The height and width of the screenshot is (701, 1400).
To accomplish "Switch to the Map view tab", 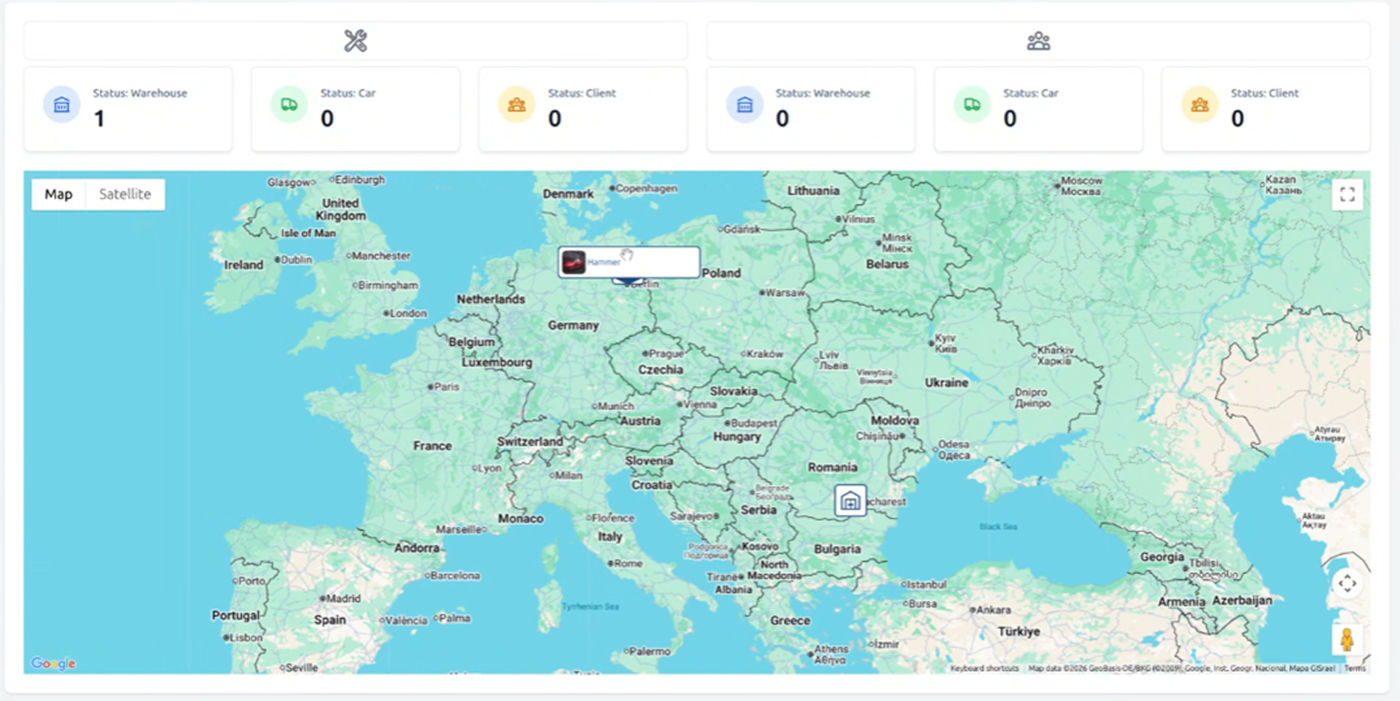I will (59, 194).
